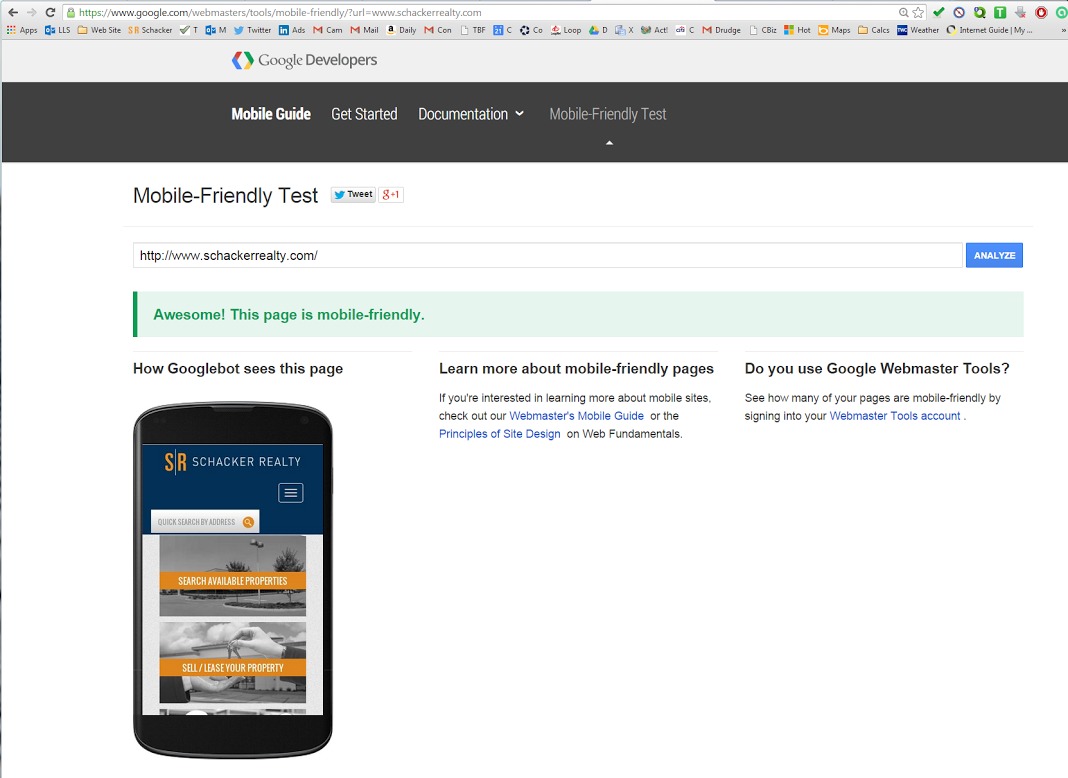Open the Weather bookmark

(x=918, y=30)
